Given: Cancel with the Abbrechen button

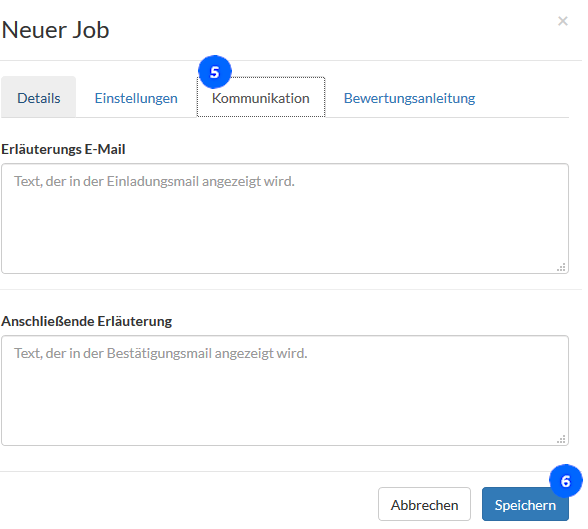Looking at the screenshot, I should tap(424, 504).
